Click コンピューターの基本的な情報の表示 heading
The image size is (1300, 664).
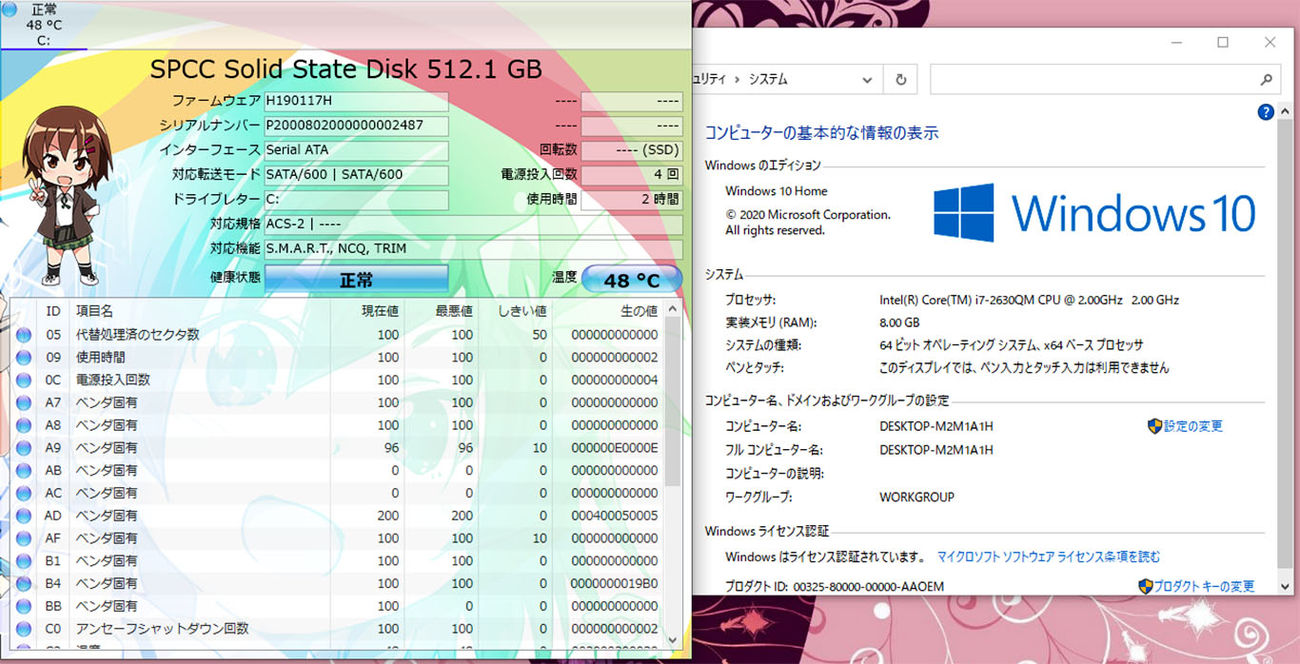coord(822,133)
